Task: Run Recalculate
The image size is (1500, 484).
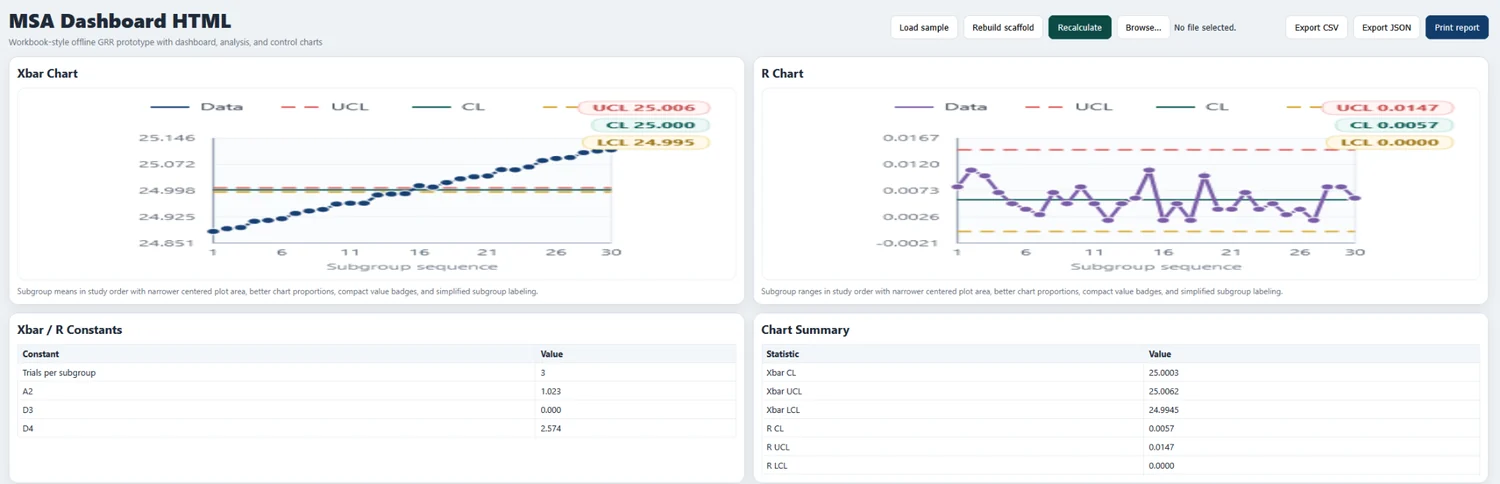Action: 1079,27
